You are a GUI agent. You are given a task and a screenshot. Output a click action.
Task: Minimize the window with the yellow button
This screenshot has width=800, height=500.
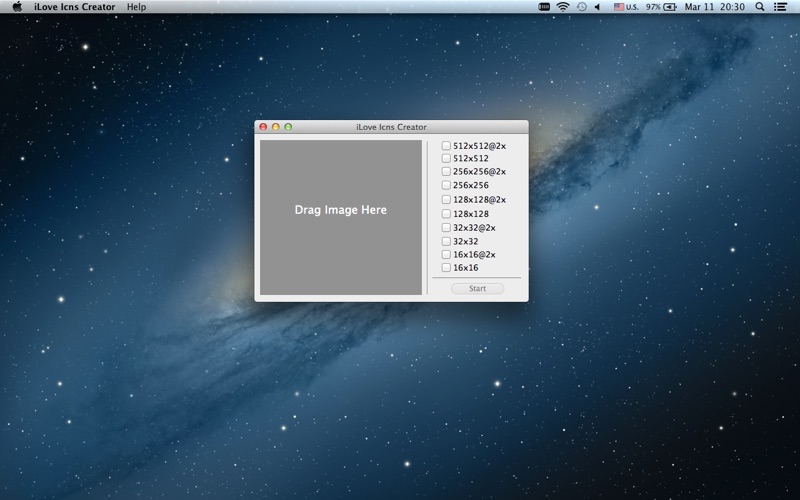click(x=276, y=127)
